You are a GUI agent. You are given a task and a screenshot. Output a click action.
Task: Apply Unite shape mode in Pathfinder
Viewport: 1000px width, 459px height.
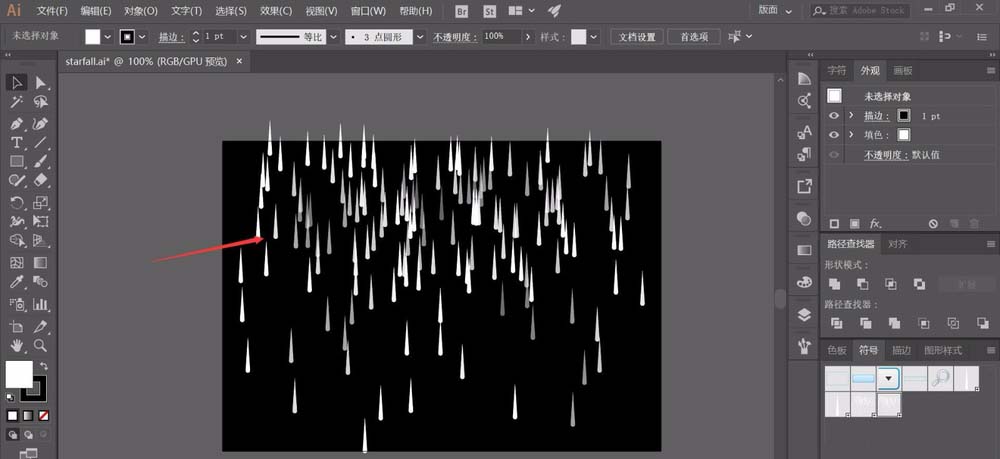coord(834,284)
